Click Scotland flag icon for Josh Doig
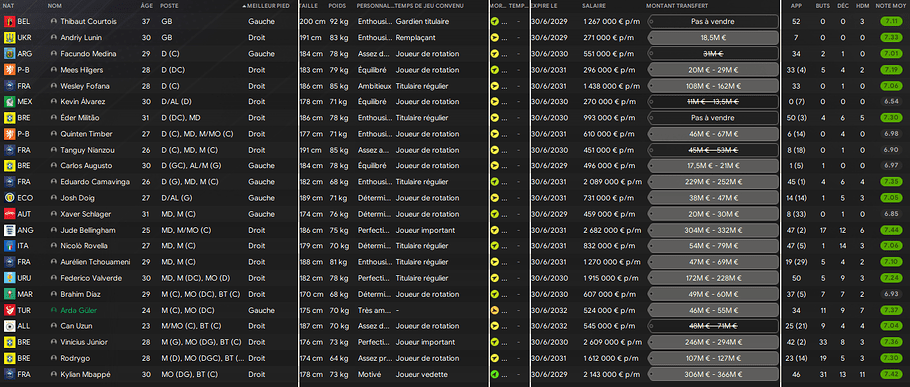910x387 pixels. pos(9,198)
